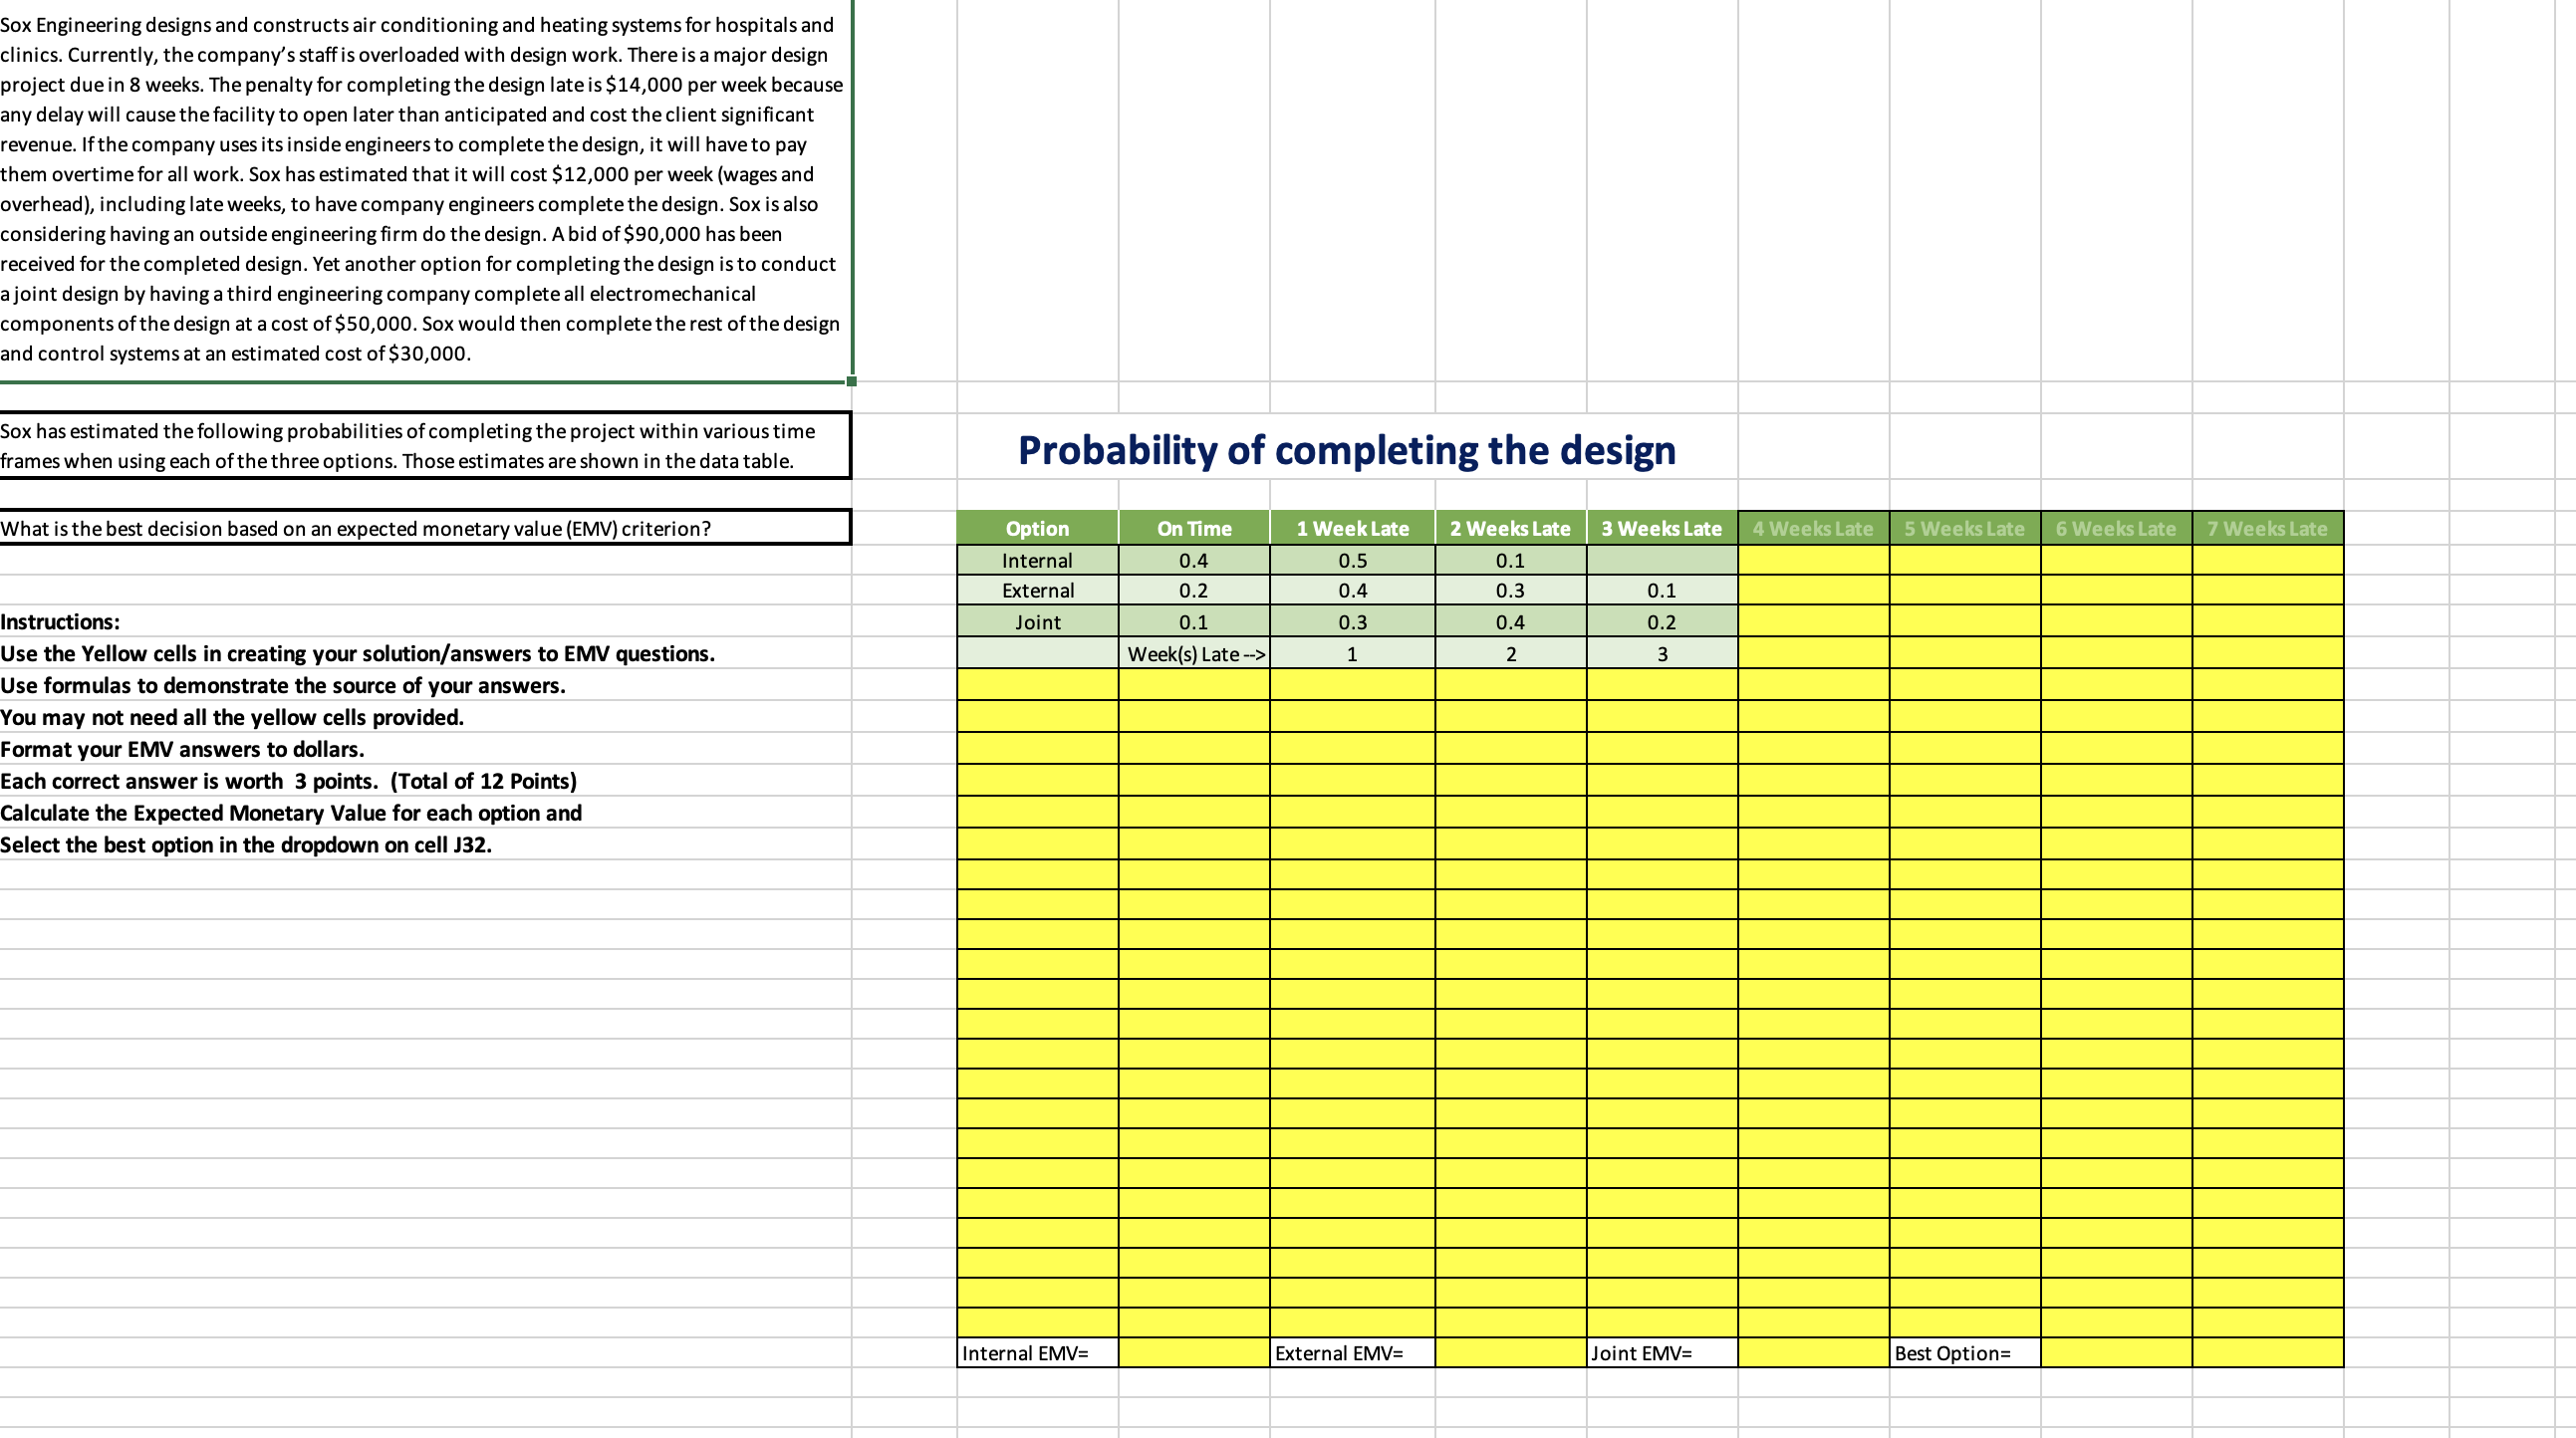Select the yellow cell next to Joint EMV=

[x=1815, y=1353]
